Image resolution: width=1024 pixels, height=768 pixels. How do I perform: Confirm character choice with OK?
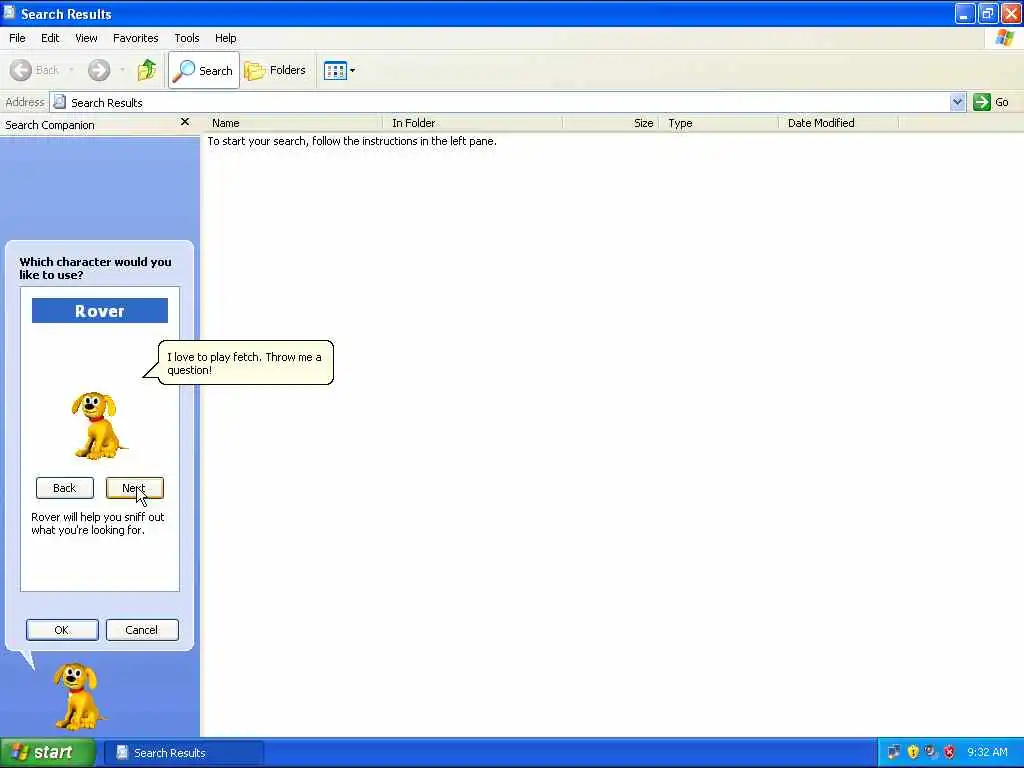coord(62,630)
